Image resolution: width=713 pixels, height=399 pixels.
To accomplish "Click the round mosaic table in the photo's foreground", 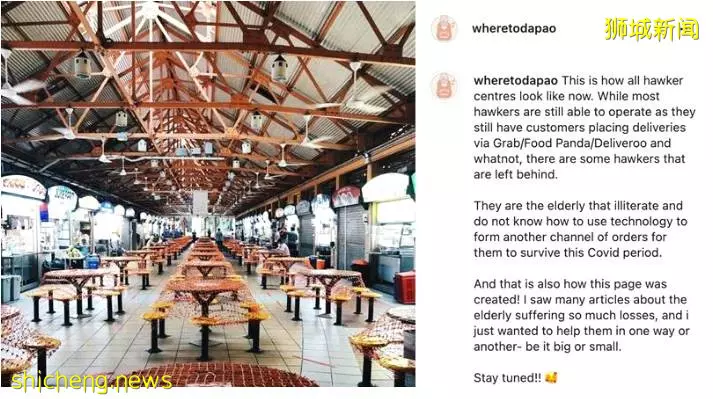I will 218,375.
